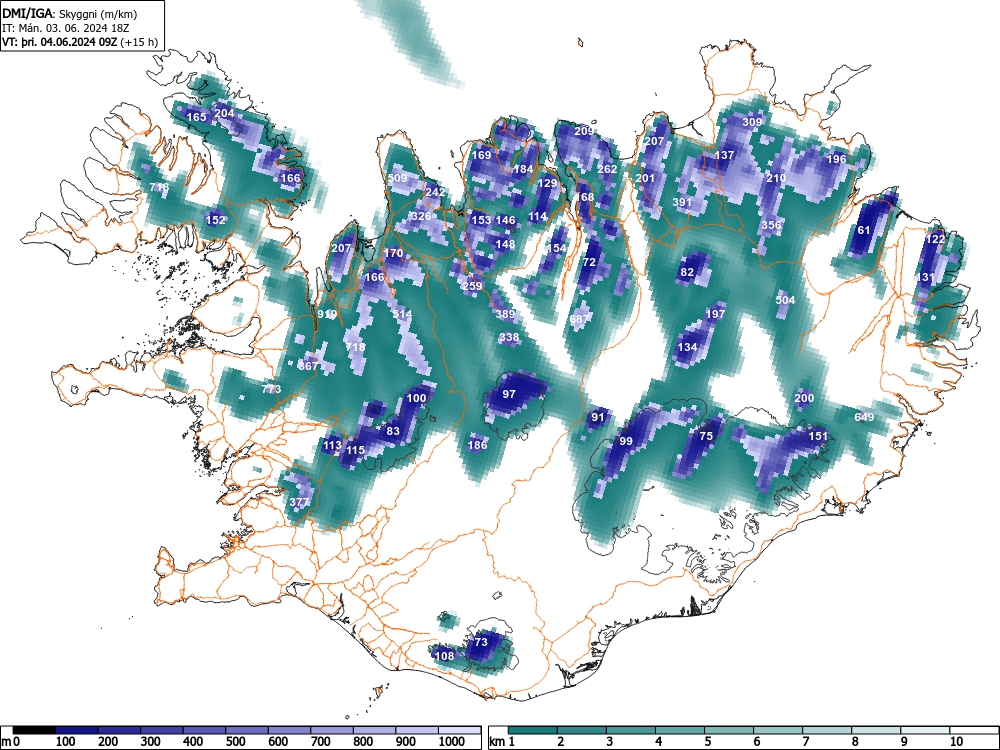Viewport: 1000px width, 750px height.
Task: Click visibility value 83 on the map
Action: (393, 431)
